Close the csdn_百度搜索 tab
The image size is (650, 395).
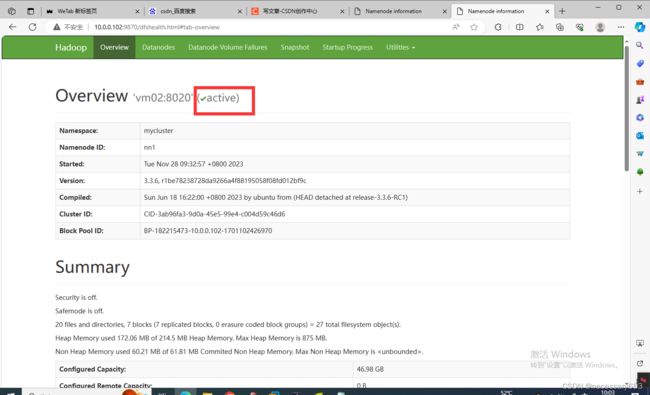(x=240, y=12)
